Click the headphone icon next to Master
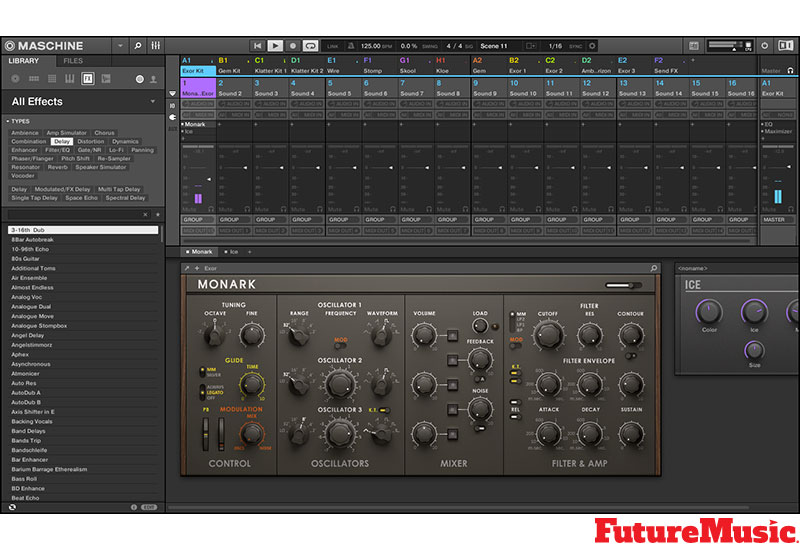The image size is (800, 550). coord(790,71)
